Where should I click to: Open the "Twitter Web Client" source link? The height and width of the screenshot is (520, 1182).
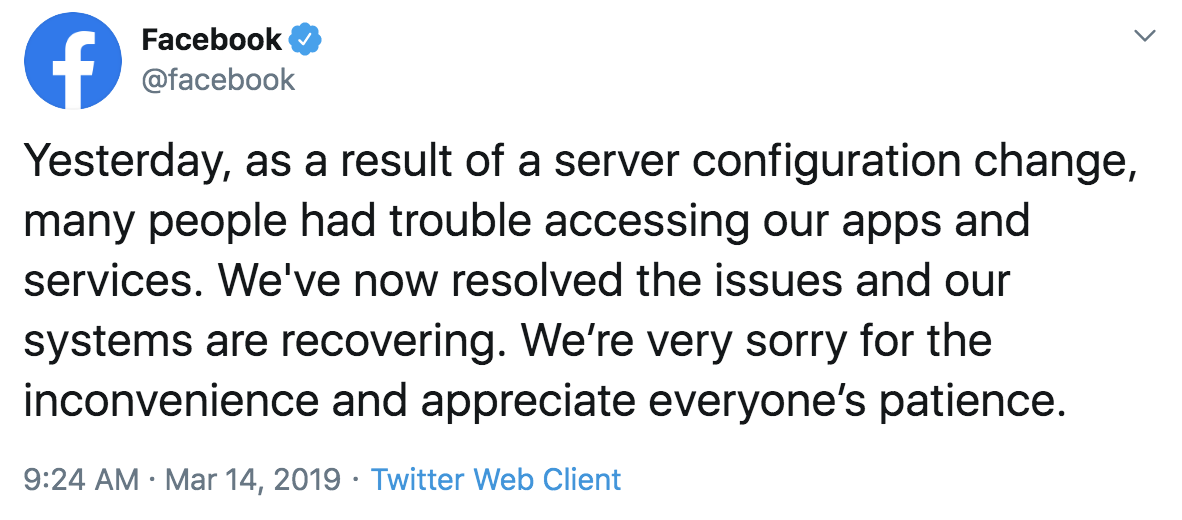tap(496, 479)
